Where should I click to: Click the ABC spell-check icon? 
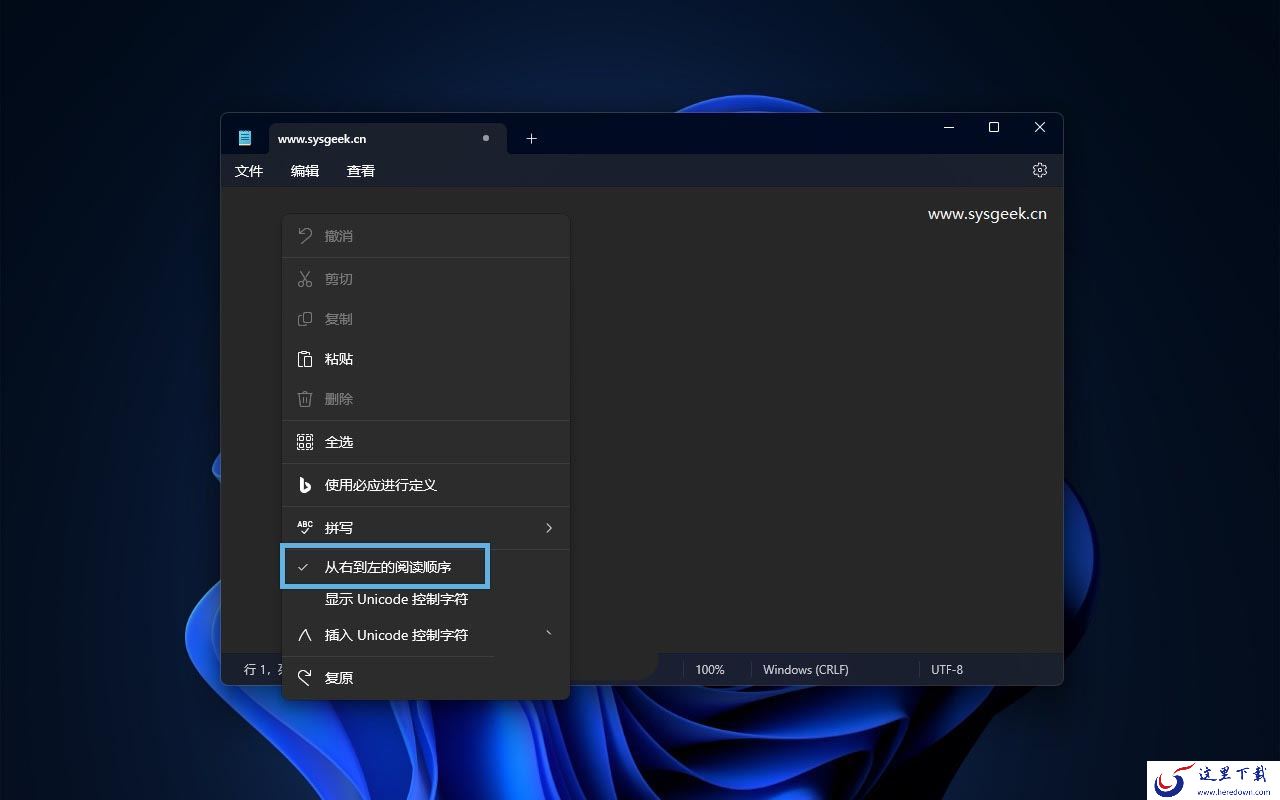pos(305,527)
